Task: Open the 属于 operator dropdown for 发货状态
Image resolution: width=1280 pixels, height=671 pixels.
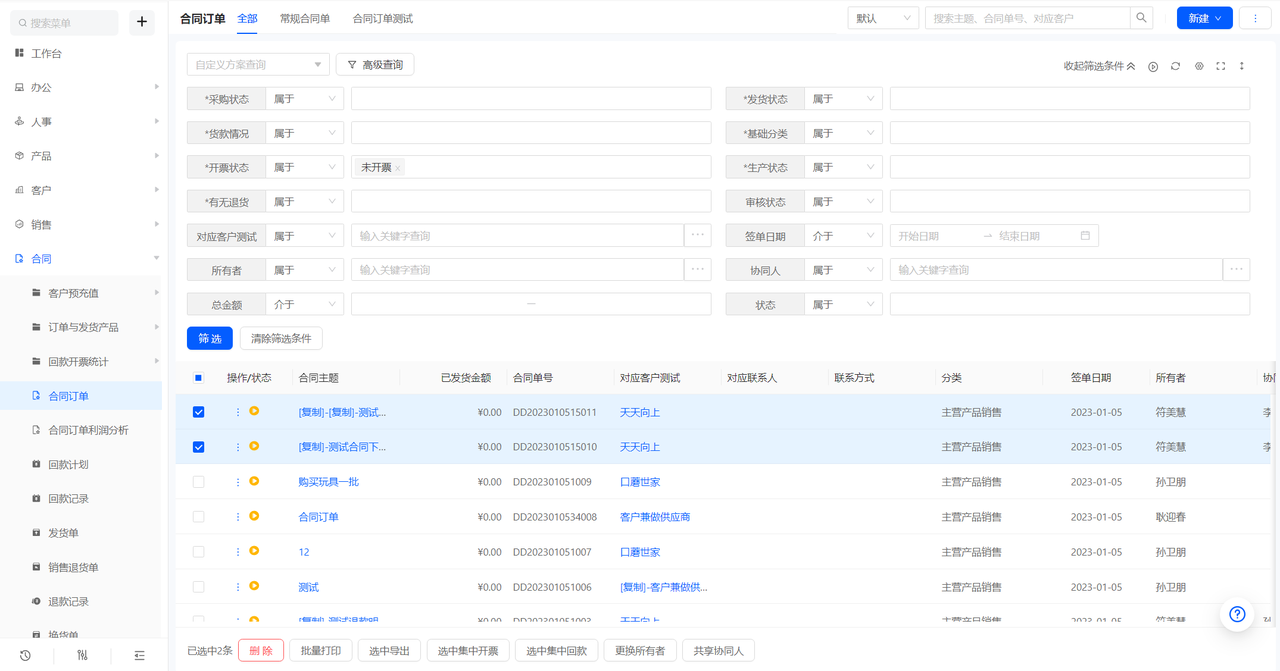Action: coord(843,99)
